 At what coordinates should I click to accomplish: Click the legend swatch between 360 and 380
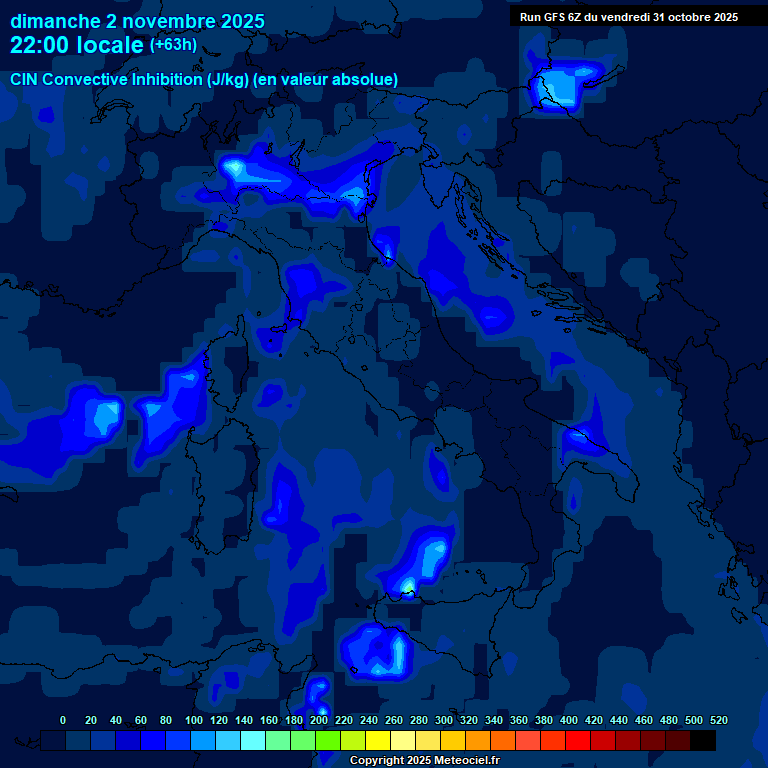coord(528,741)
